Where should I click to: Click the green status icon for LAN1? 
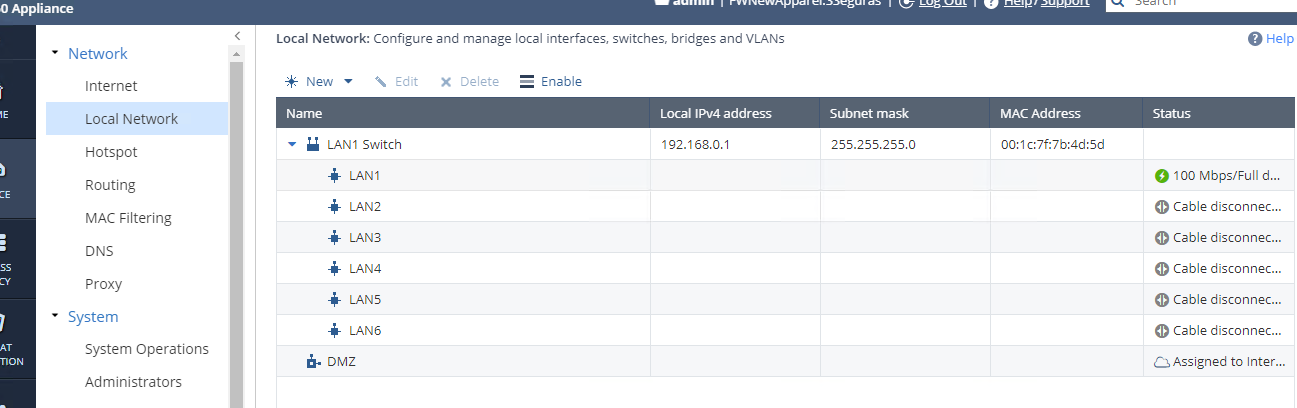1161,176
